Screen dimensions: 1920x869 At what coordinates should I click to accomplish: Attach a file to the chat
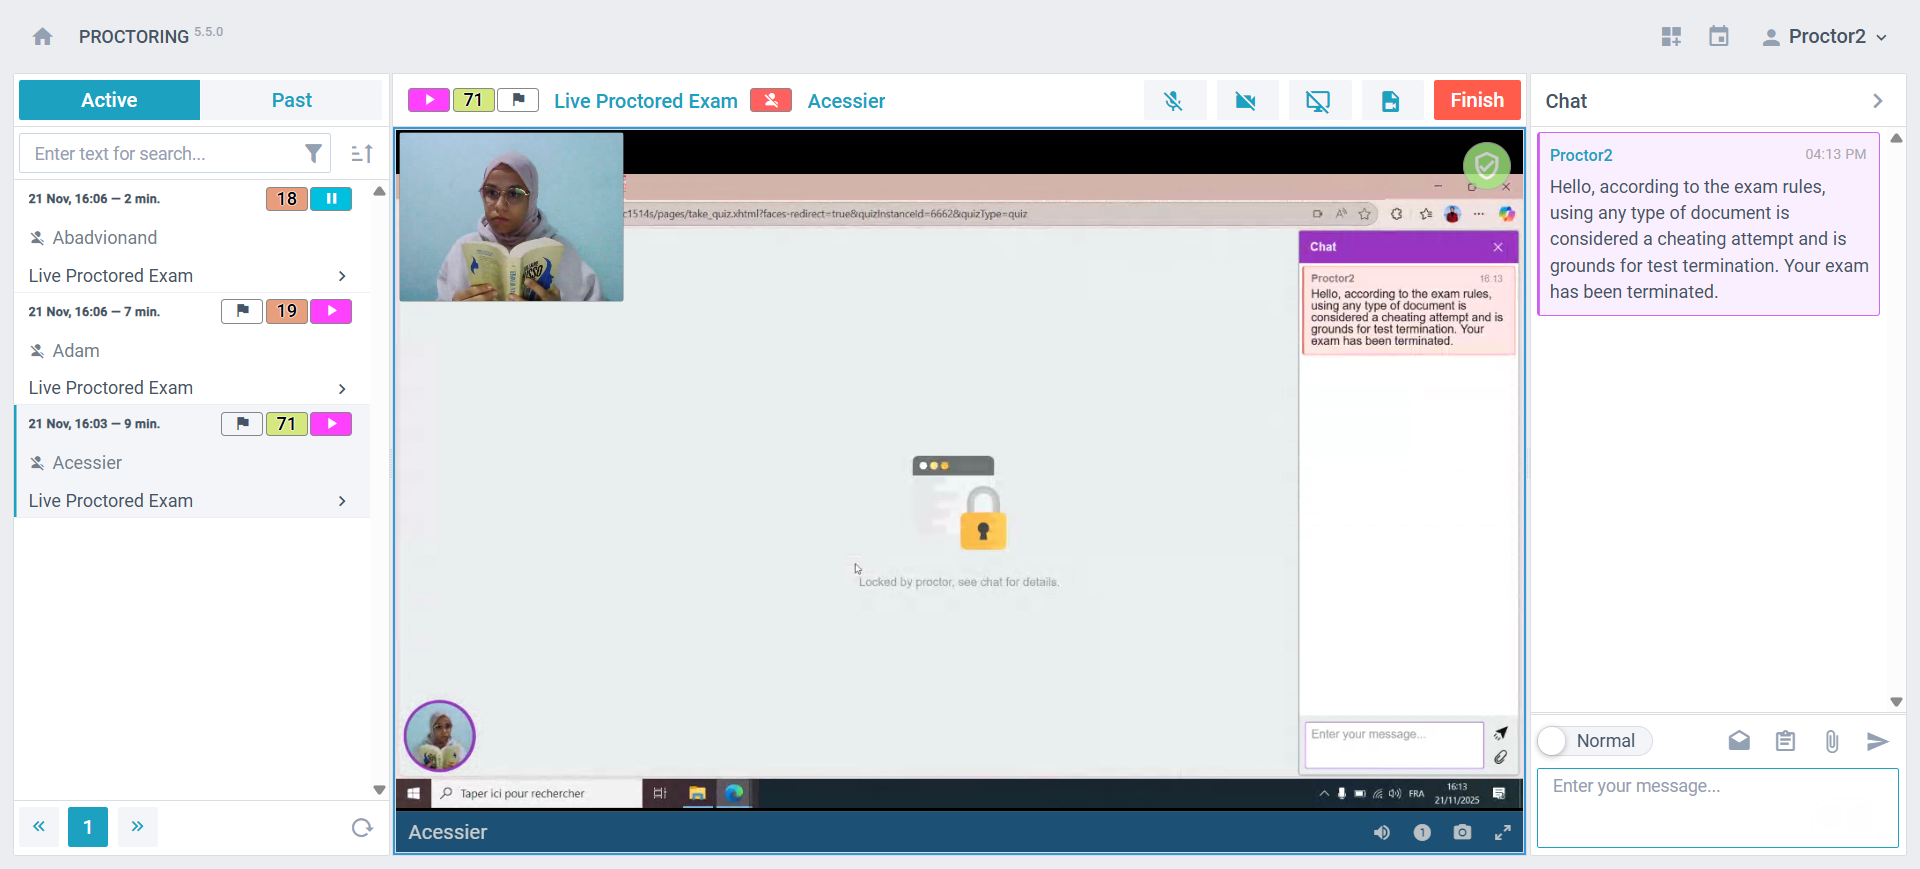1831,741
